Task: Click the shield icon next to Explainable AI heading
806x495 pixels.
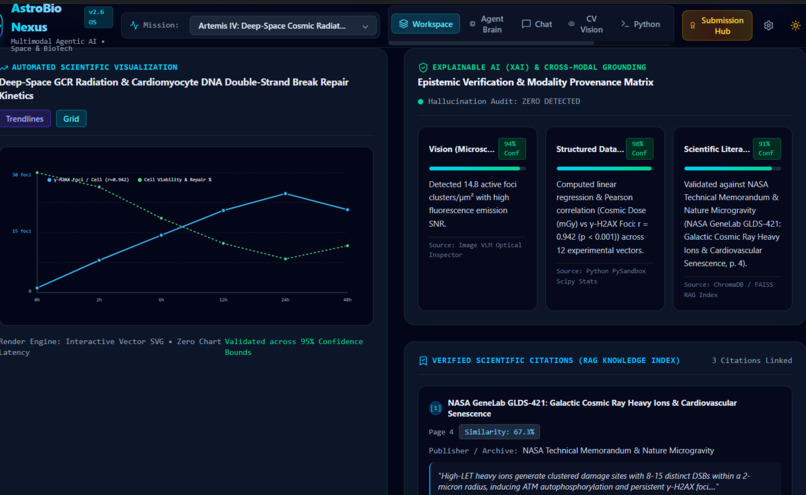Action: click(423, 67)
